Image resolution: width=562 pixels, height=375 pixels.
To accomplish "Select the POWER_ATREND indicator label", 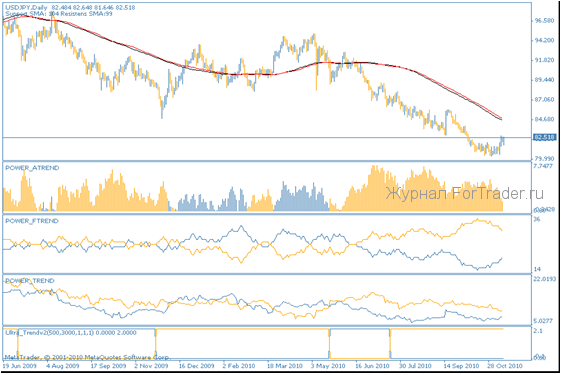I will point(32,168).
